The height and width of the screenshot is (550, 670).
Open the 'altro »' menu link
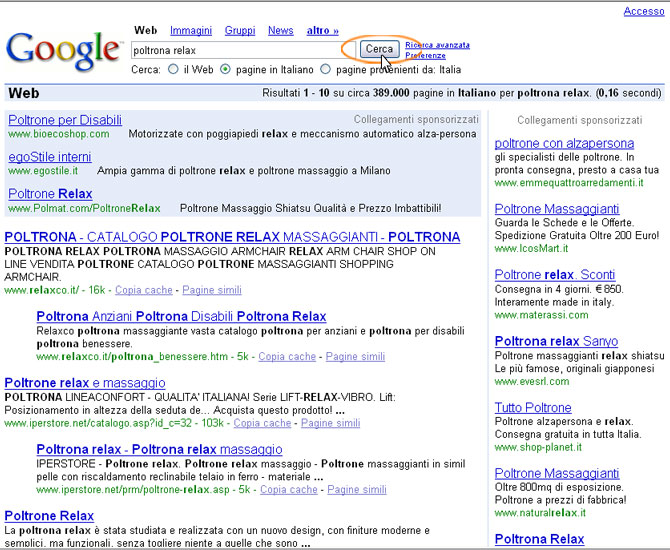323,31
